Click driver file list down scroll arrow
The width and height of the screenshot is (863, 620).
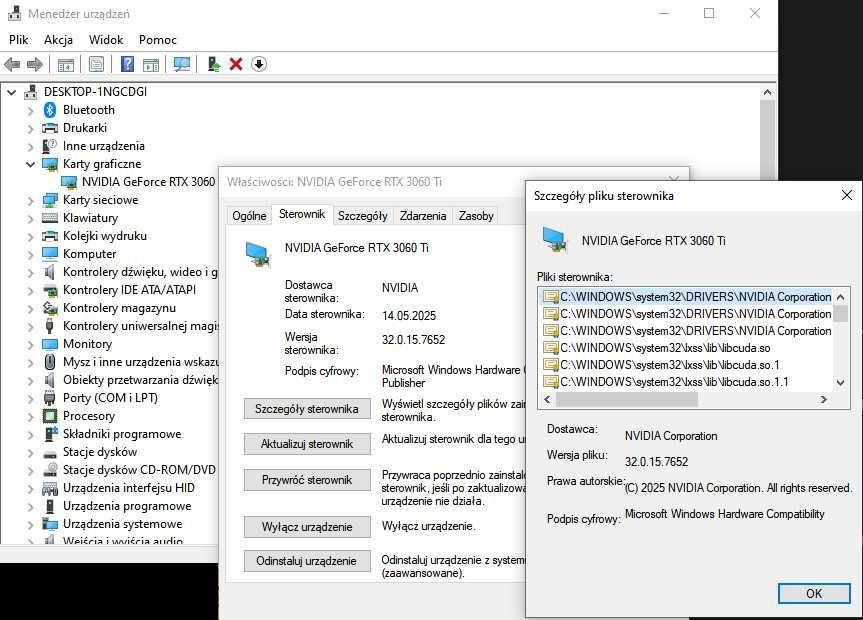[x=840, y=382]
